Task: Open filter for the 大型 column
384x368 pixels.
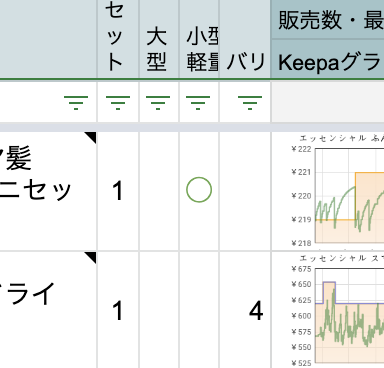Action: pyautogui.click(x=158, y=102)
